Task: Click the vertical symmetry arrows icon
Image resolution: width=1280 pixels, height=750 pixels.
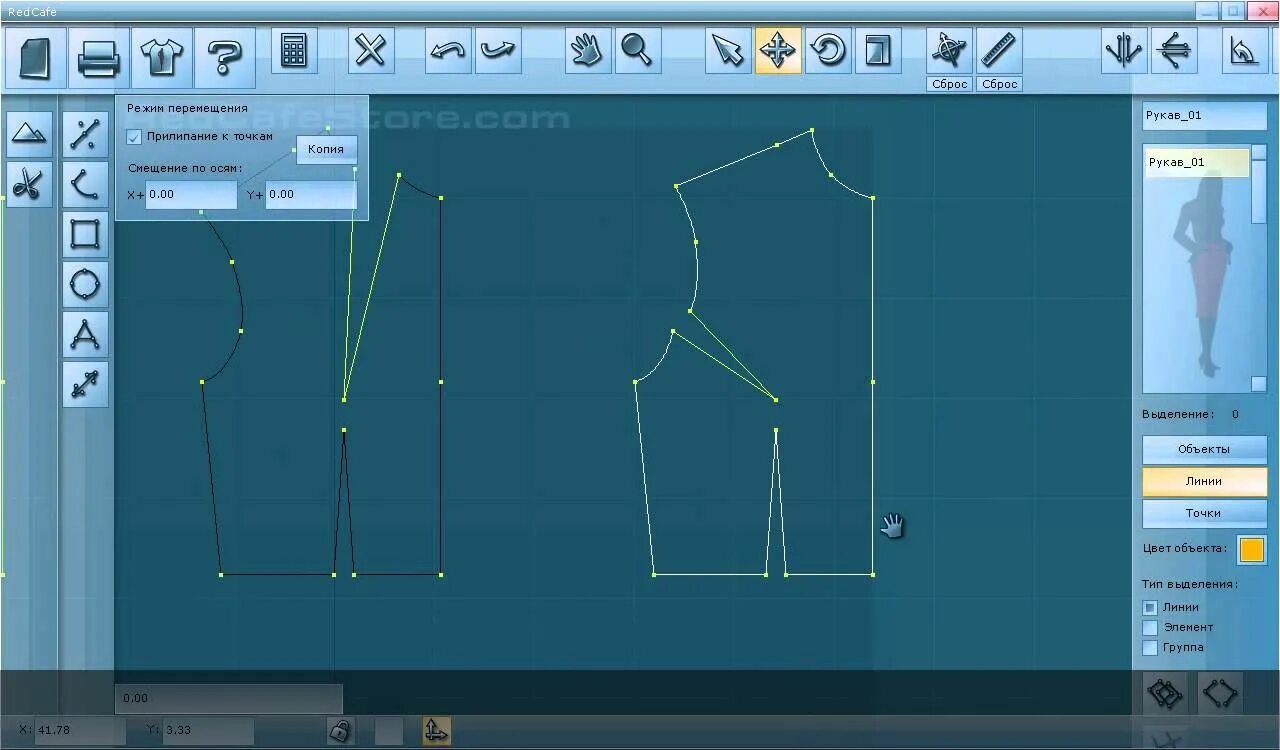Action: [1125, 50]
